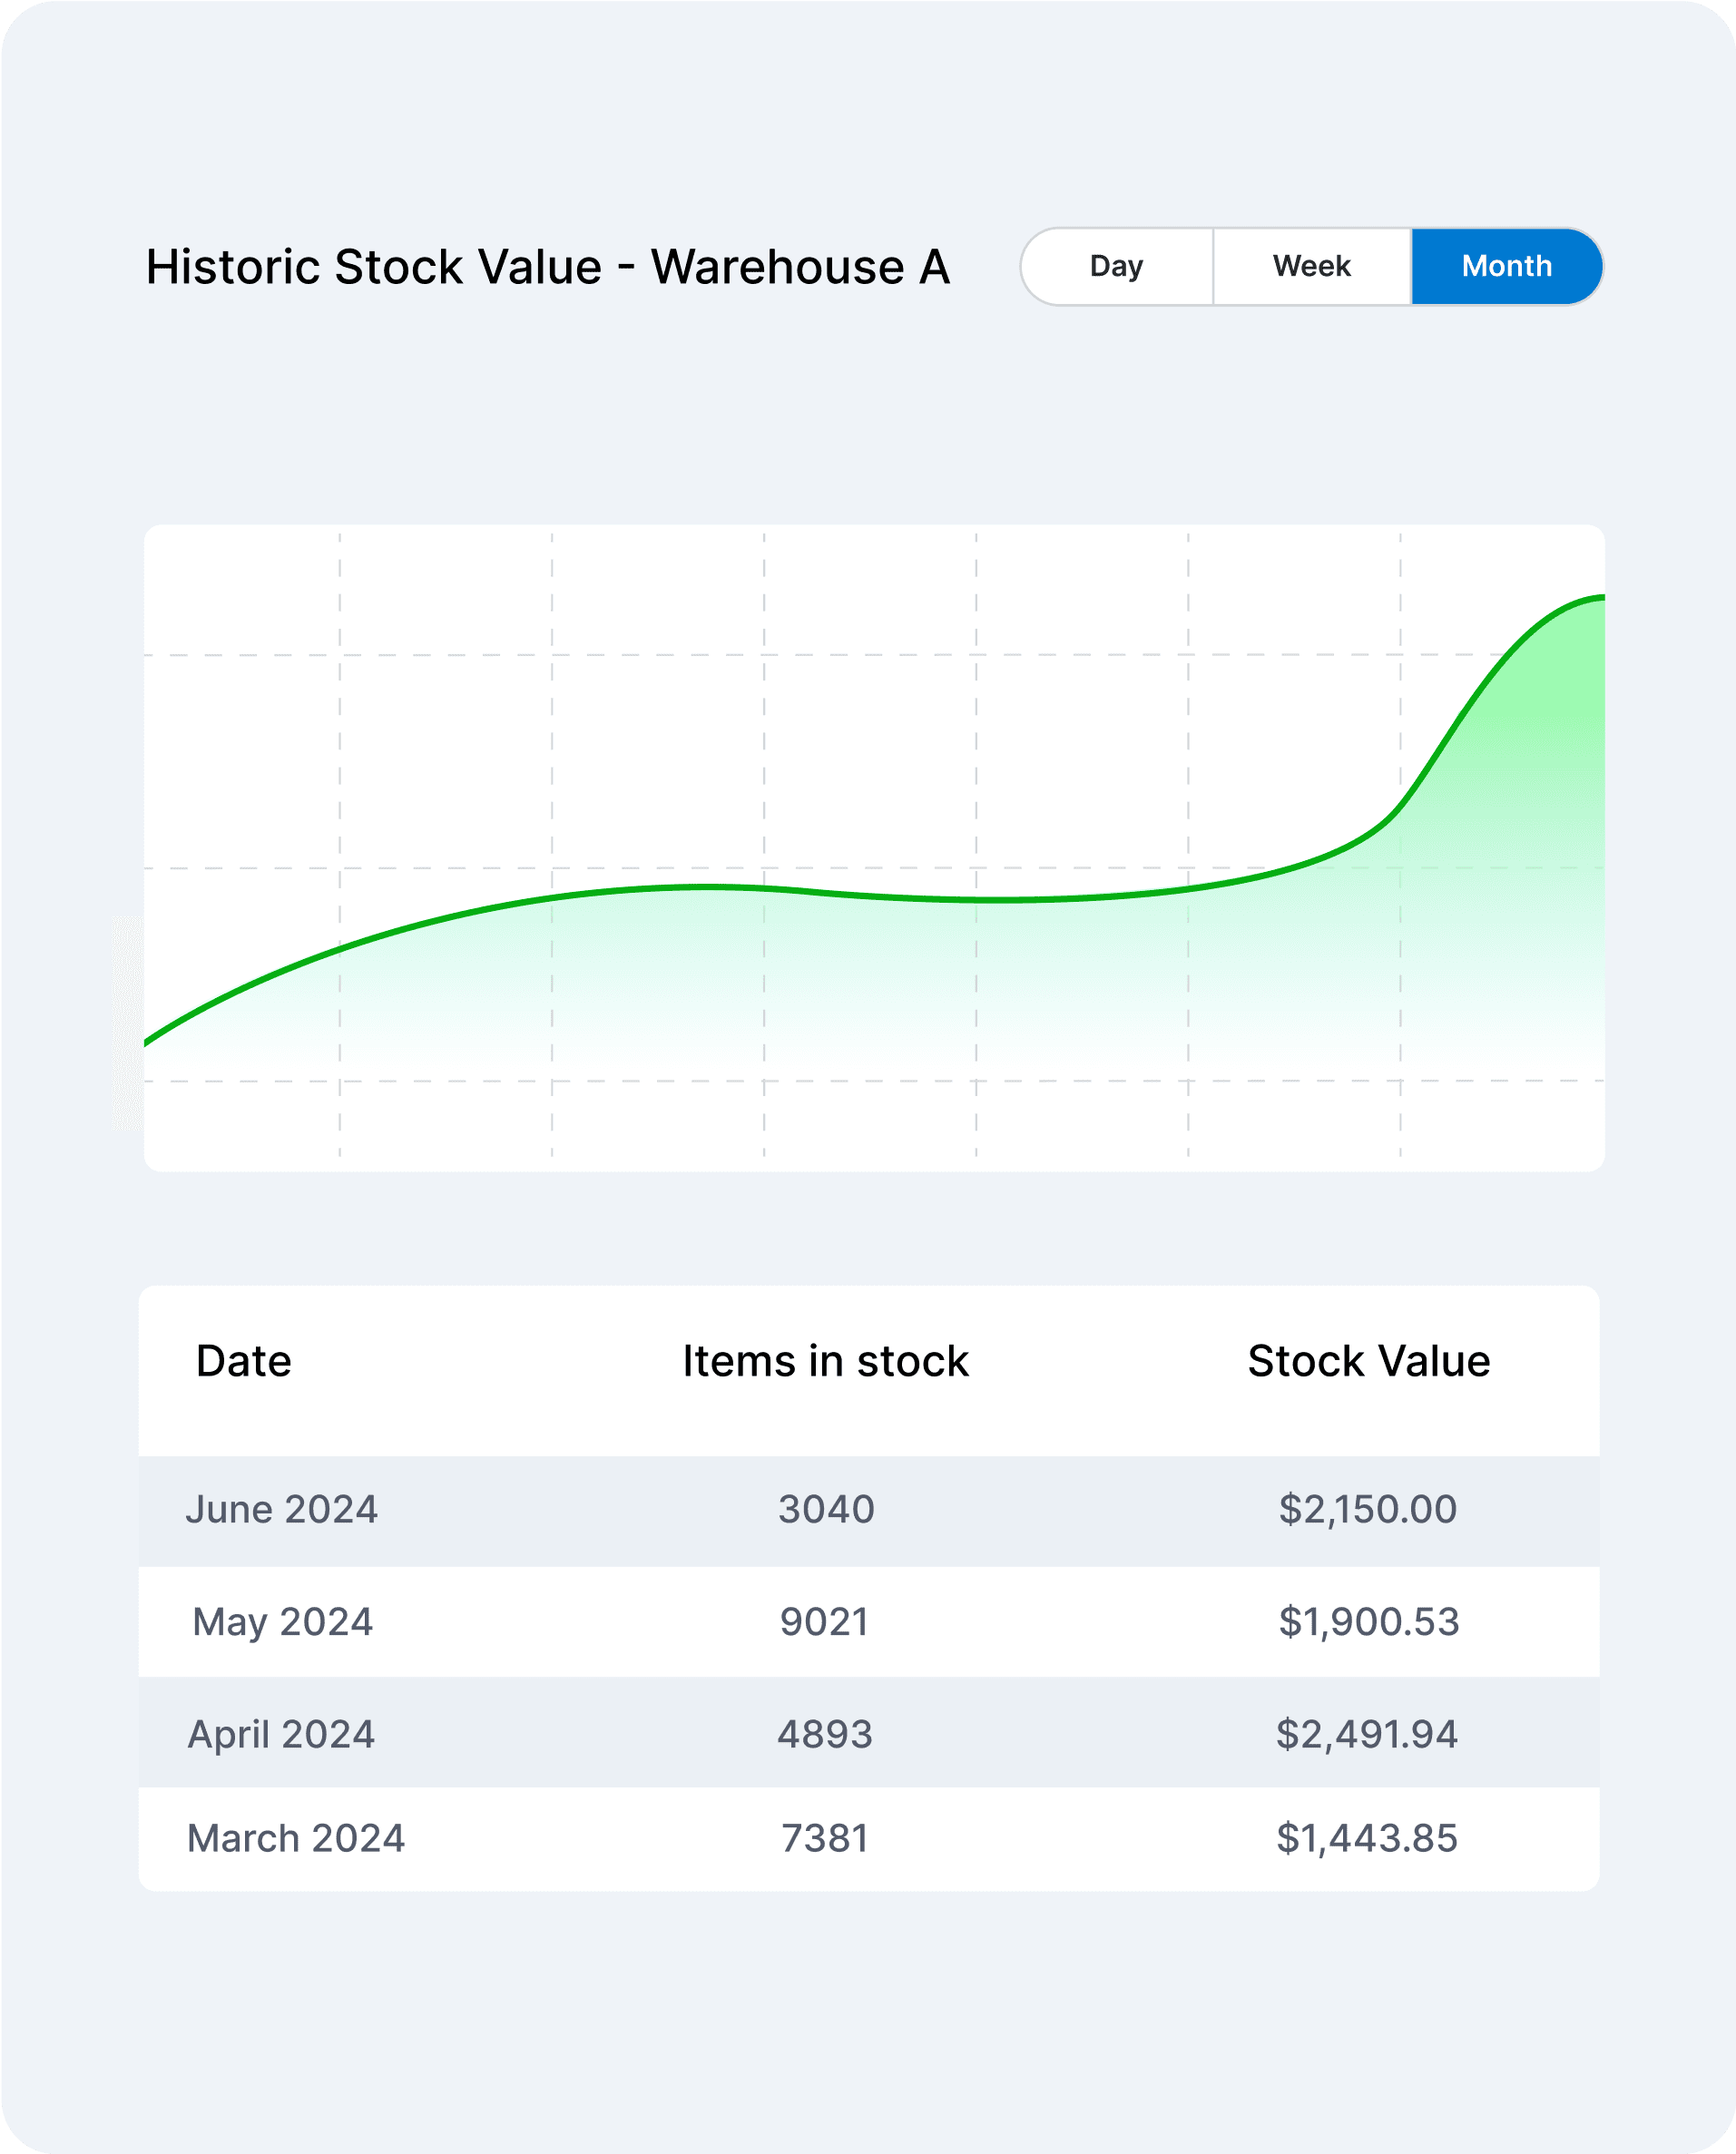The image size is (1736, 2154).
Task: Click the Date column header
Action: coord(243,1361)
